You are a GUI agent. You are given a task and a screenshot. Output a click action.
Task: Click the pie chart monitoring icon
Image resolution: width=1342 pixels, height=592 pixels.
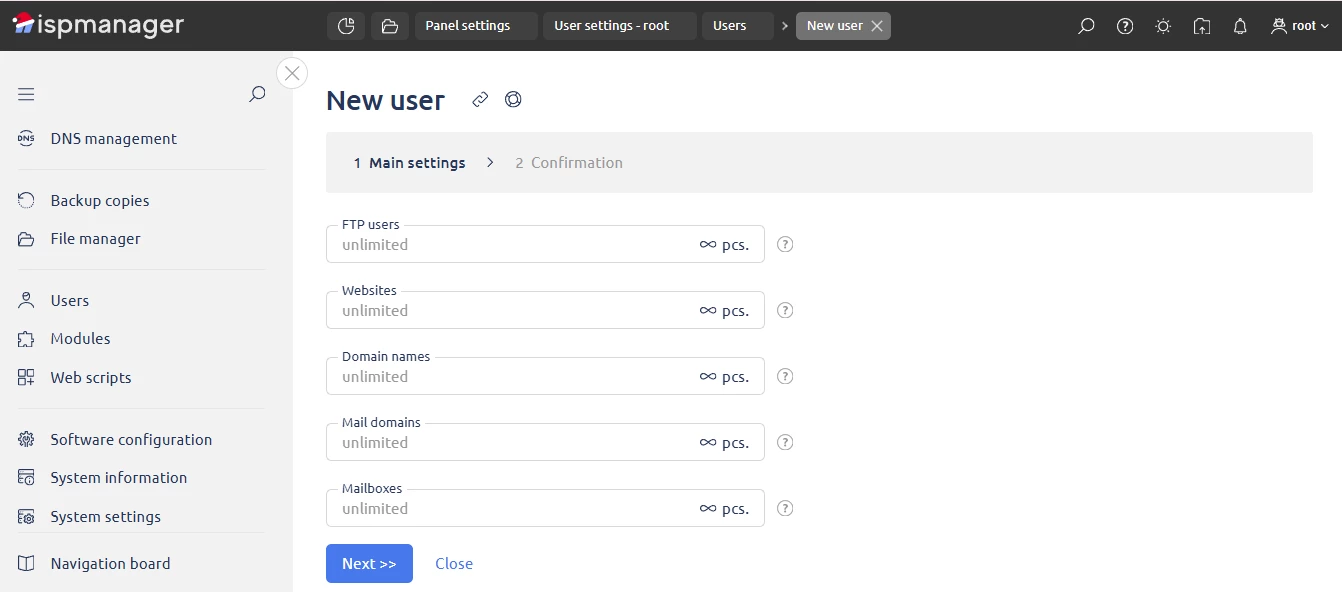[x=346, y=26]
